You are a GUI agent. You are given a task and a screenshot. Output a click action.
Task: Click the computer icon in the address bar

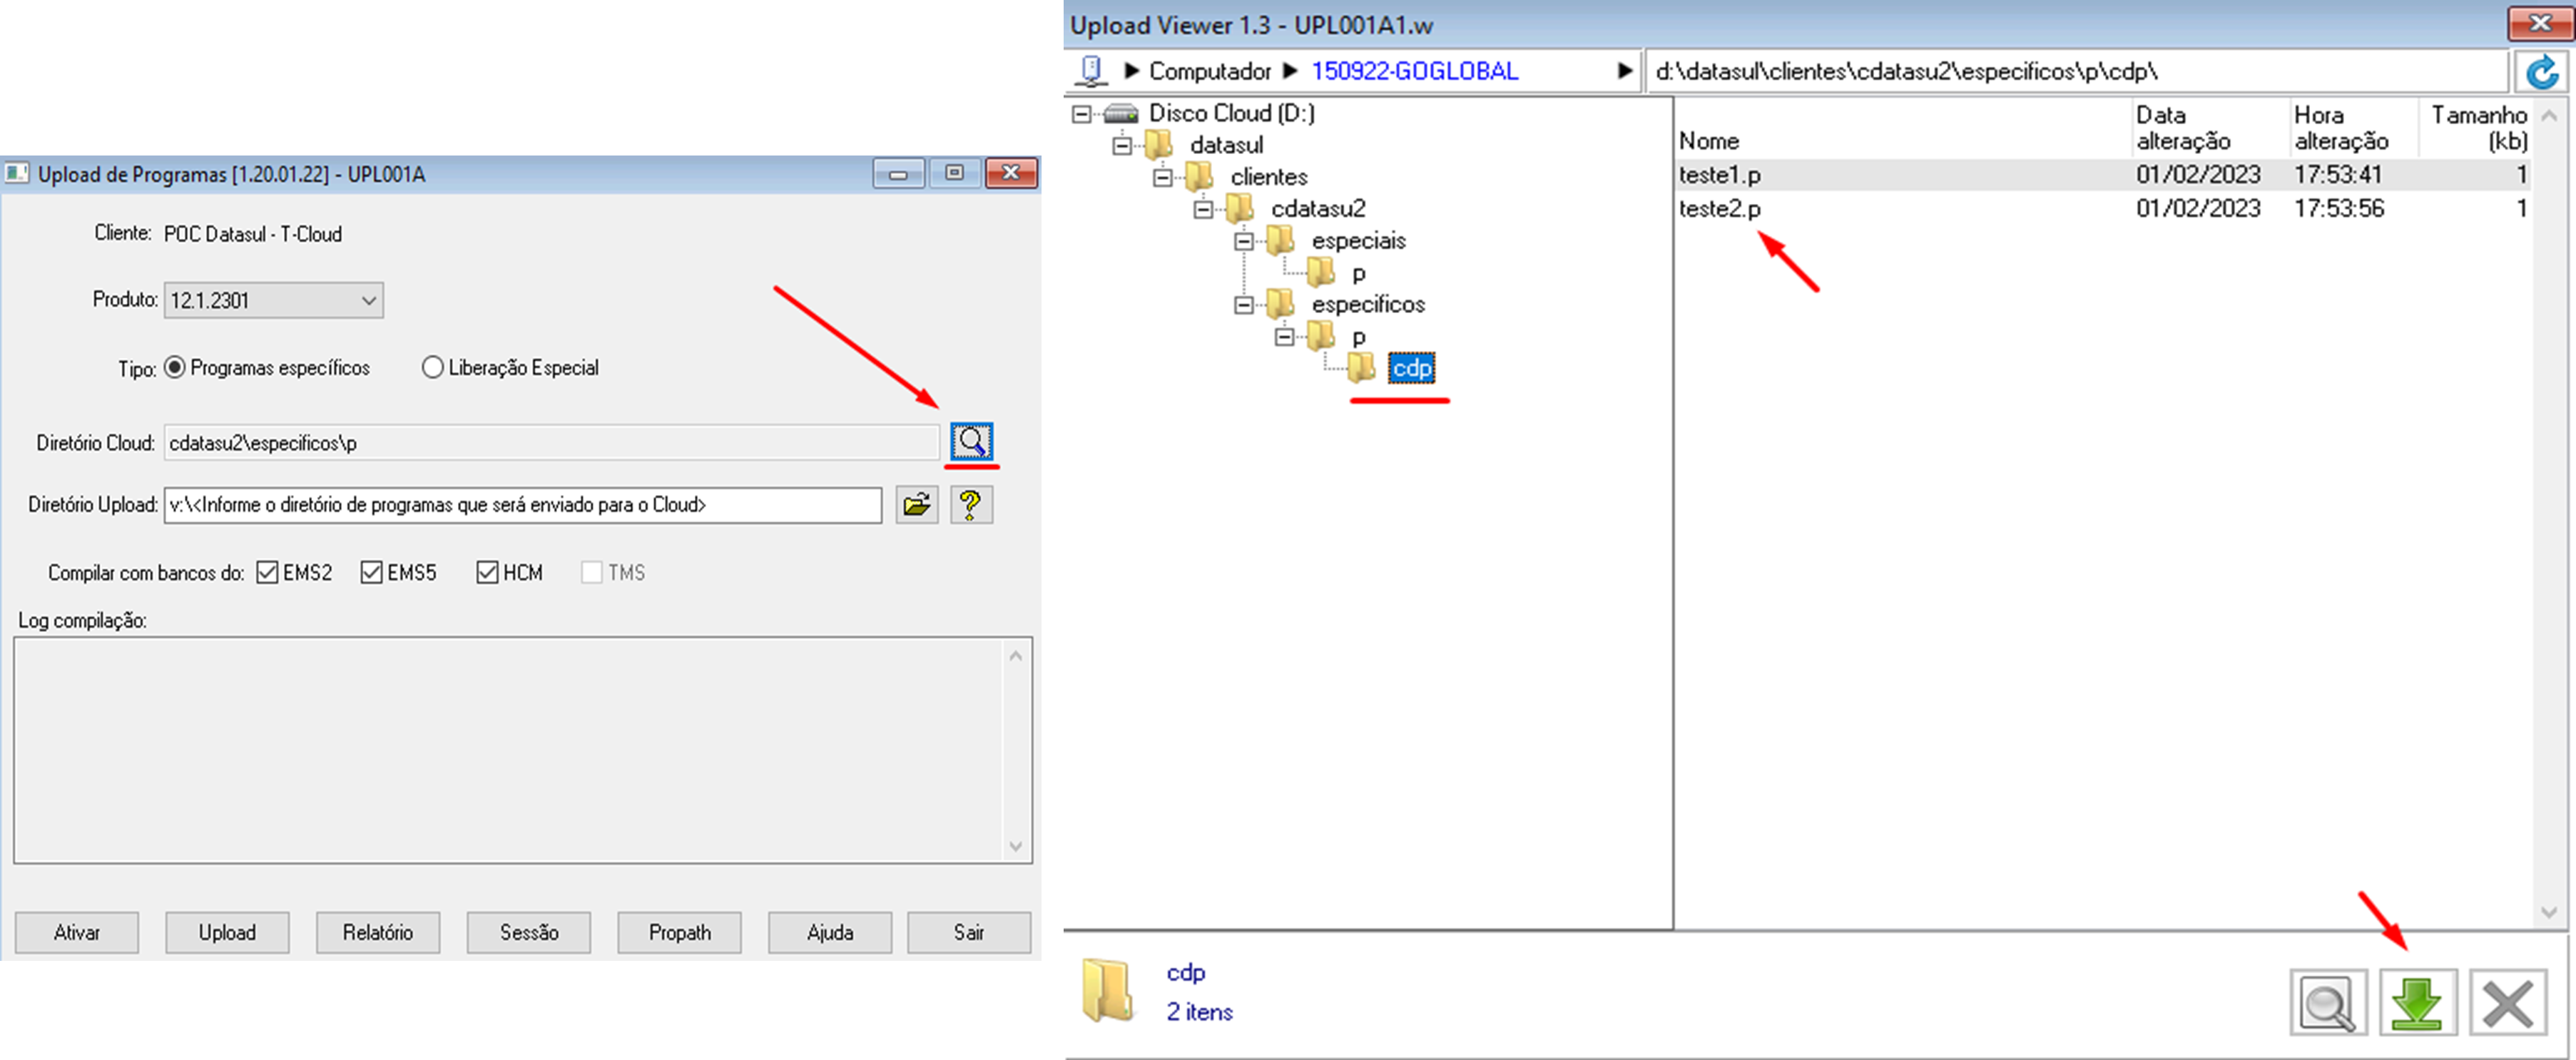[x=1091, y=71]
